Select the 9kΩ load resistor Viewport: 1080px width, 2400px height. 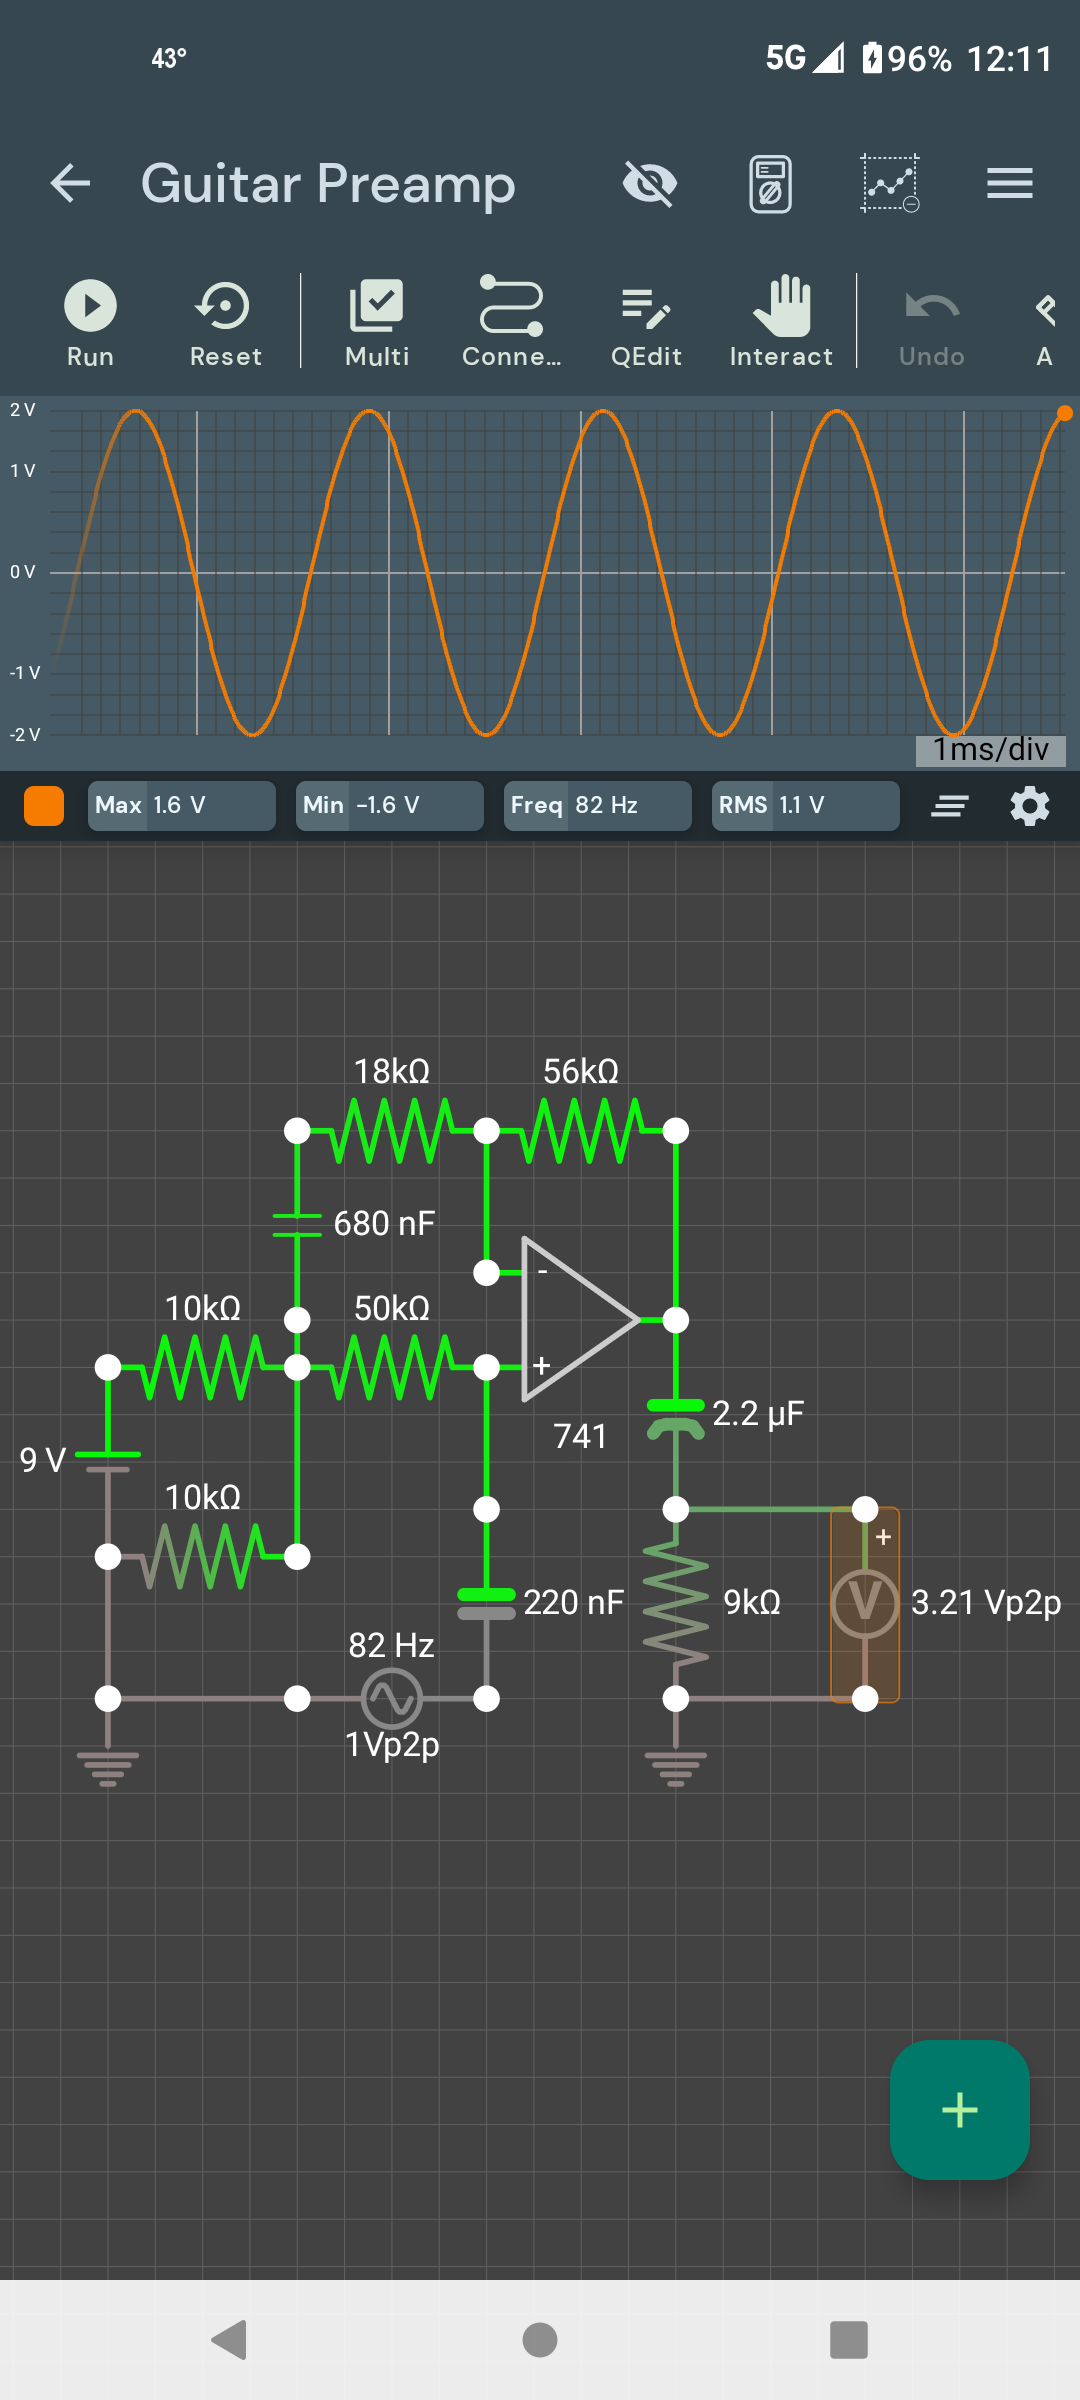pos(676,1603)
